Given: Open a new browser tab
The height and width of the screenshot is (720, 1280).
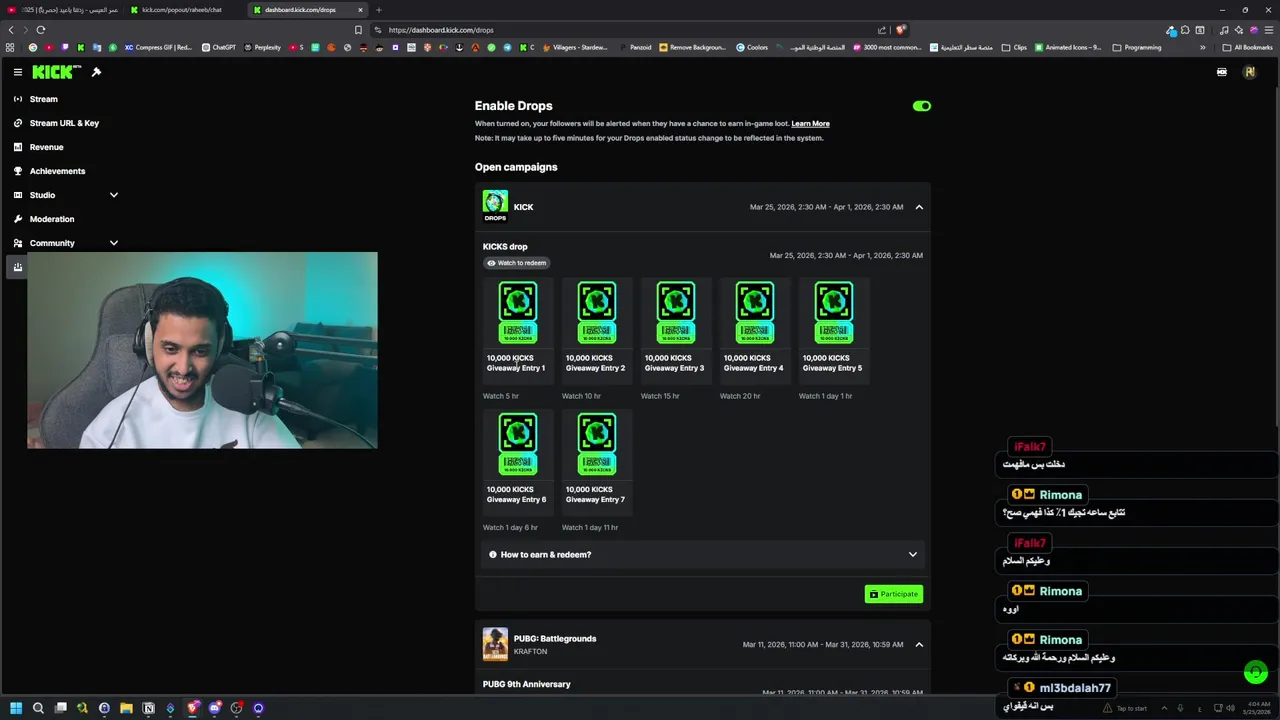Looking at the screenshot, I should 379,10.
